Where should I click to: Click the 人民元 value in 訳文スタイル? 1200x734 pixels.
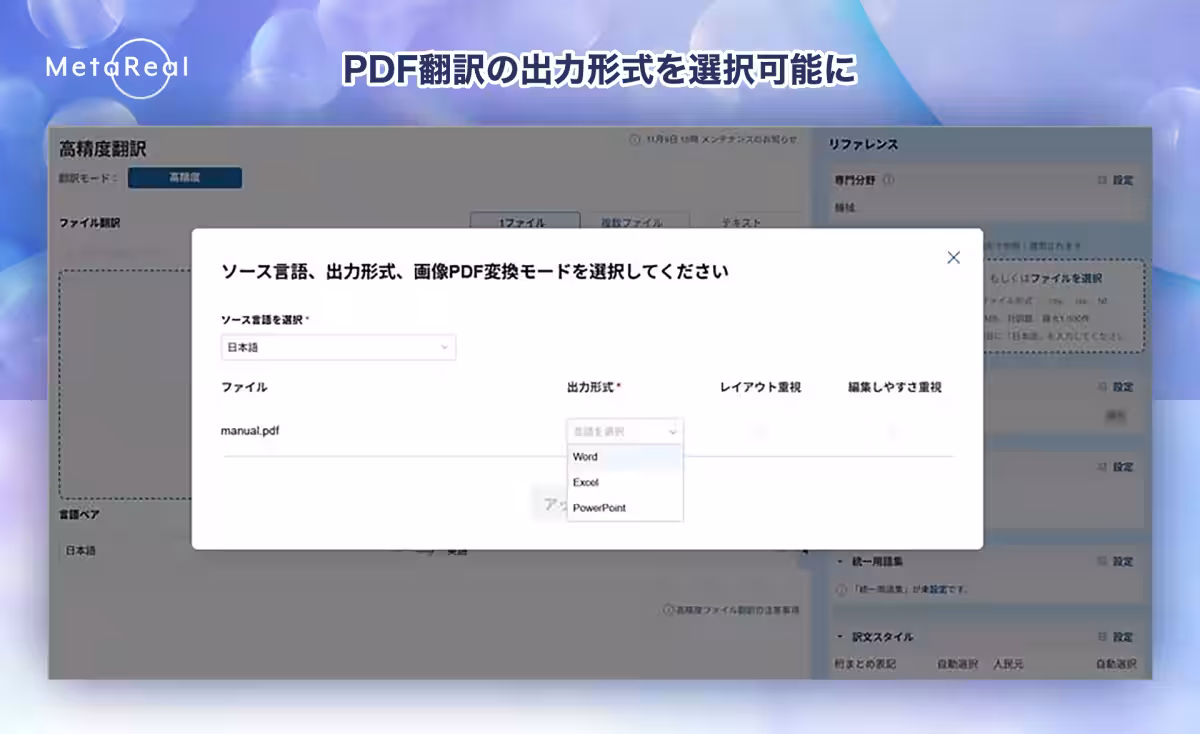click(1009, 664)
